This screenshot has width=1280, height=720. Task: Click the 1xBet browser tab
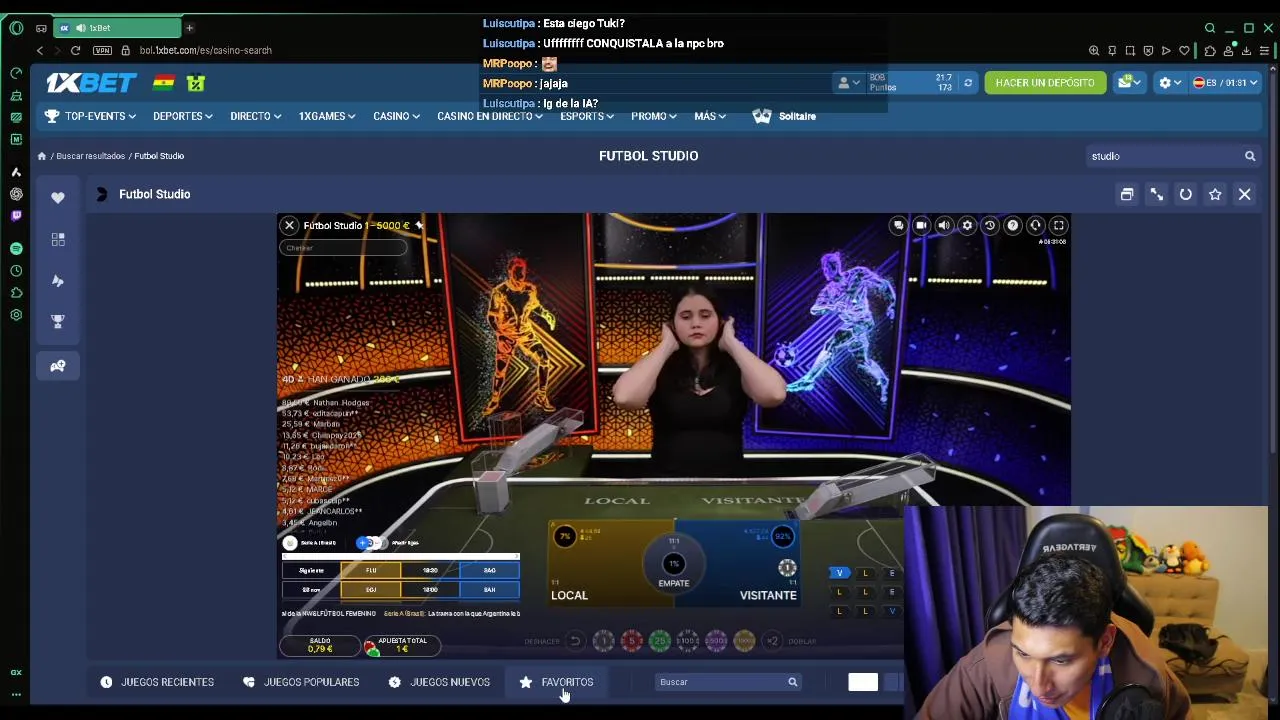click(118, 28)
